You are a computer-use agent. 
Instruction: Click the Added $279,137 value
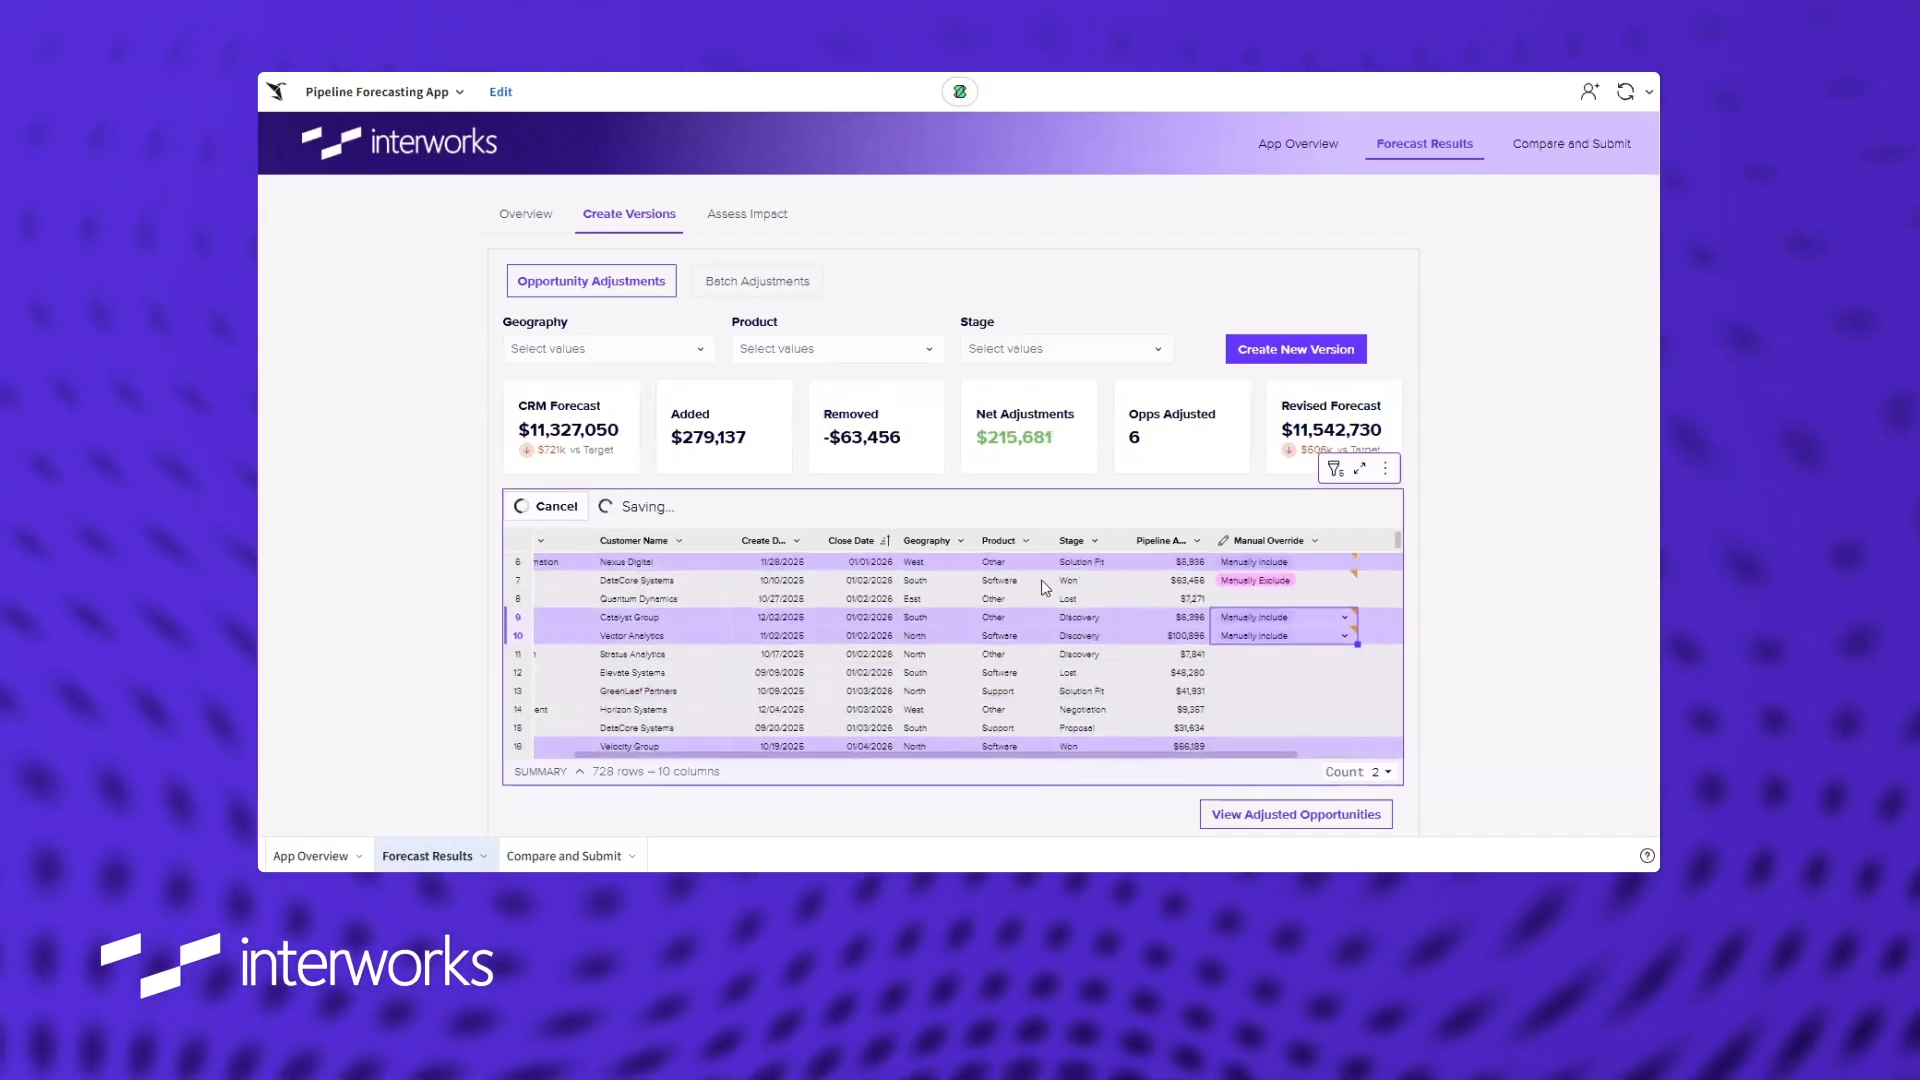point(708,438)
